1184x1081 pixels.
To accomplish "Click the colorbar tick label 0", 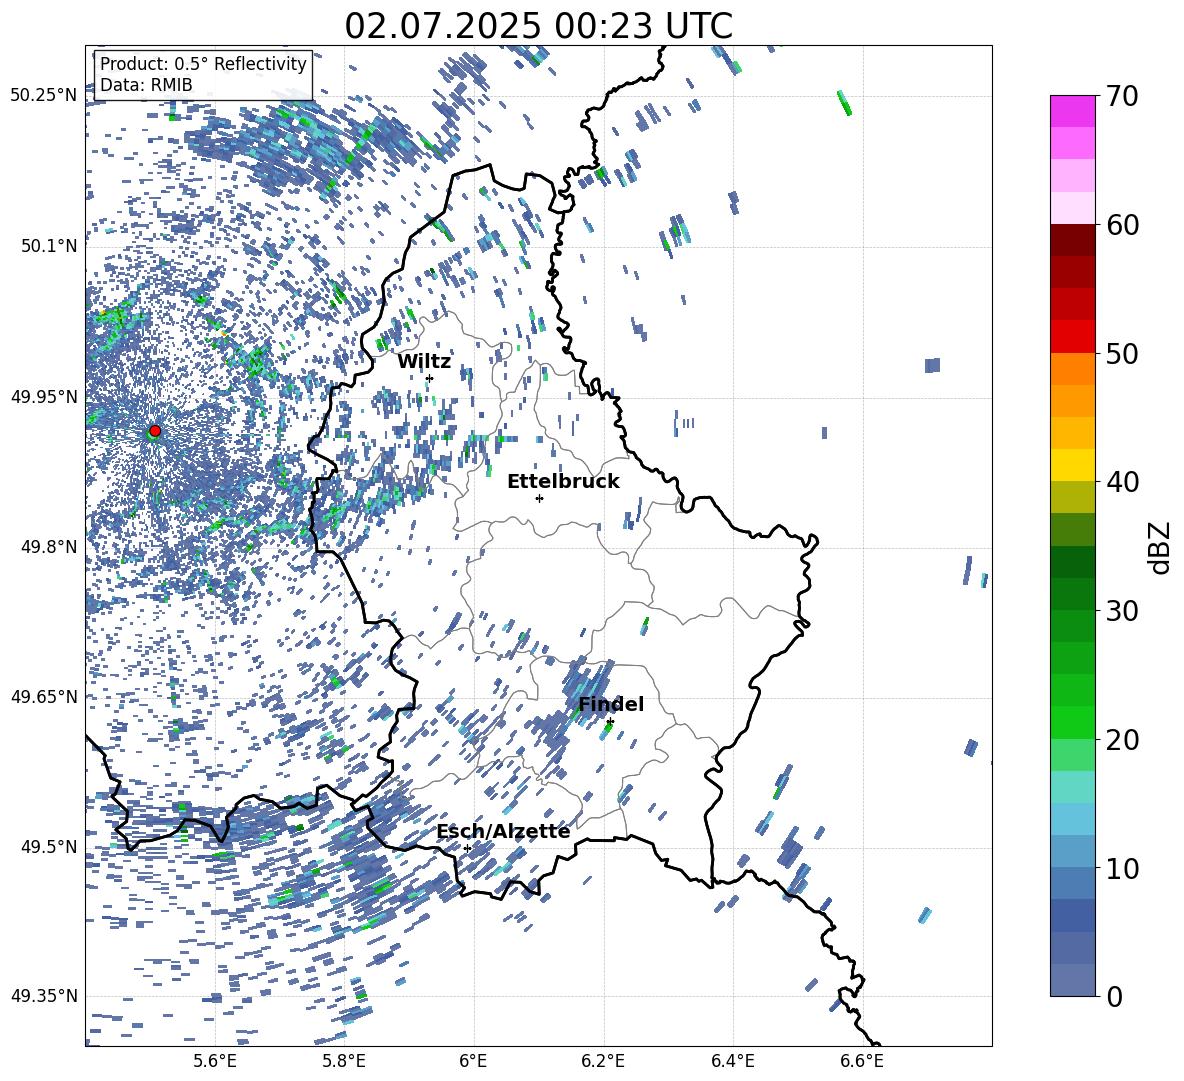I will click(1114, 996).
